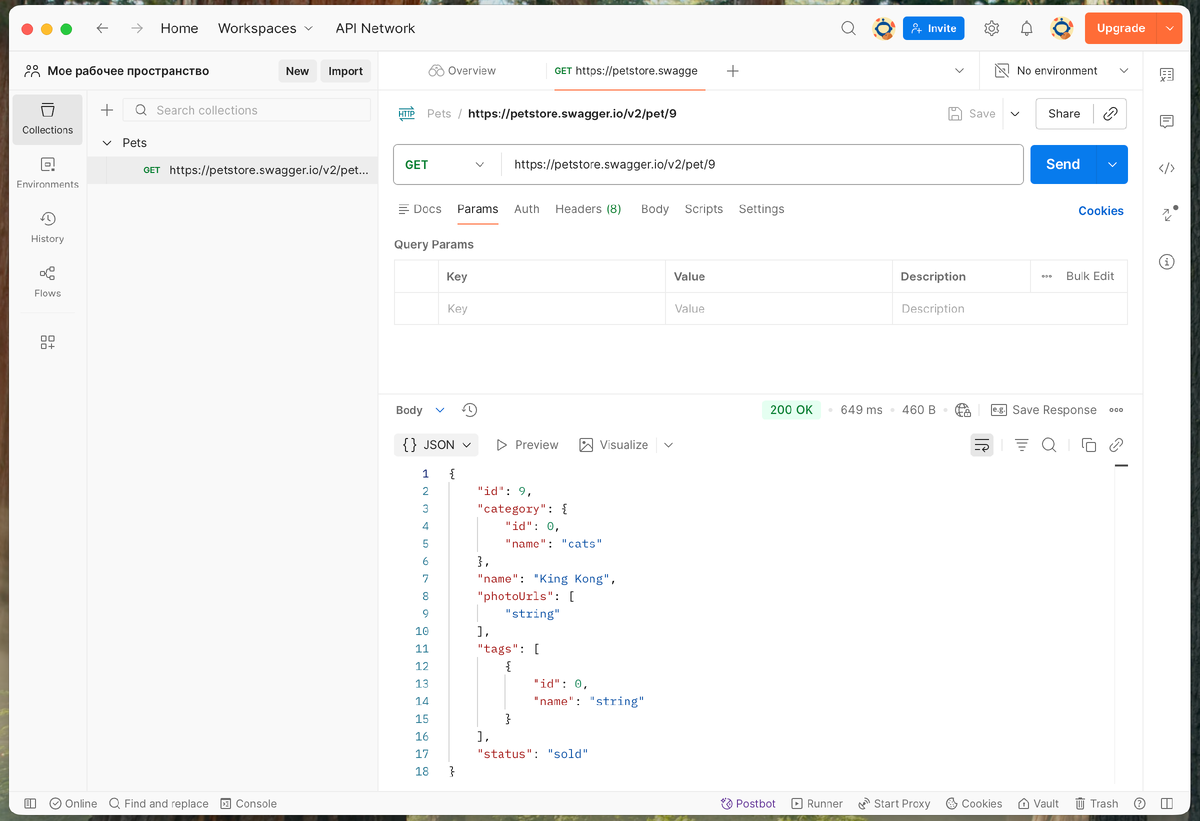Open the Save options arrow
The height and width of the screenshot is (821, 1200).
click(1015, 114)
